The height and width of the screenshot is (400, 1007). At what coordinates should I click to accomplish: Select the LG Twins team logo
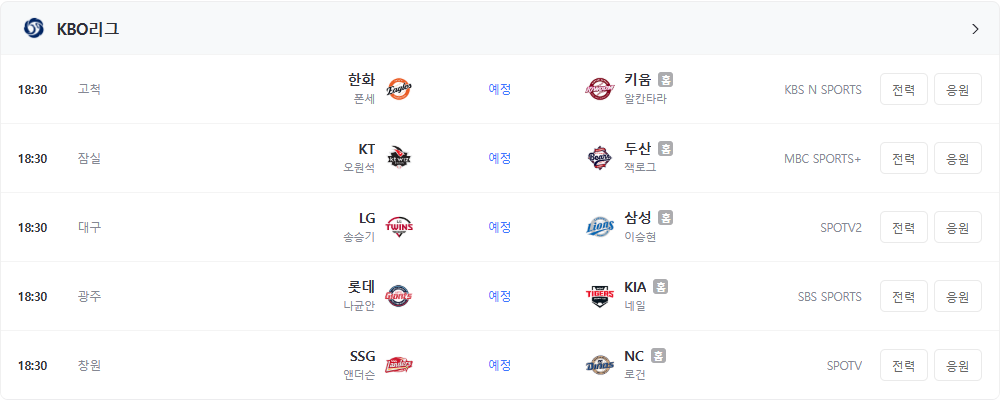coord(399,227)
